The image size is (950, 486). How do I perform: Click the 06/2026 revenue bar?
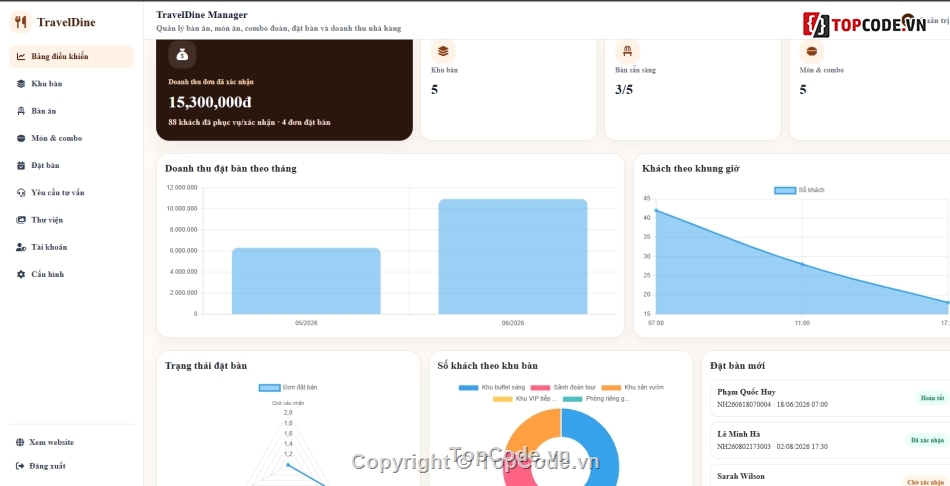point(513,256)
